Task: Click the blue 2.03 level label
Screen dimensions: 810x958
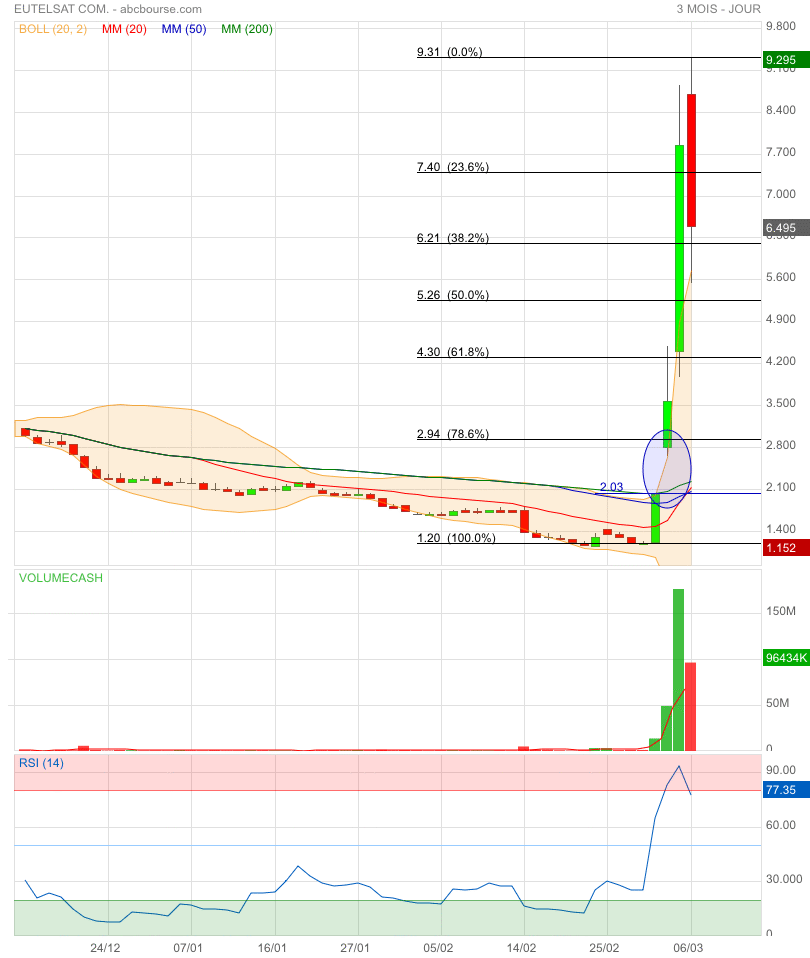Action: 611,486
